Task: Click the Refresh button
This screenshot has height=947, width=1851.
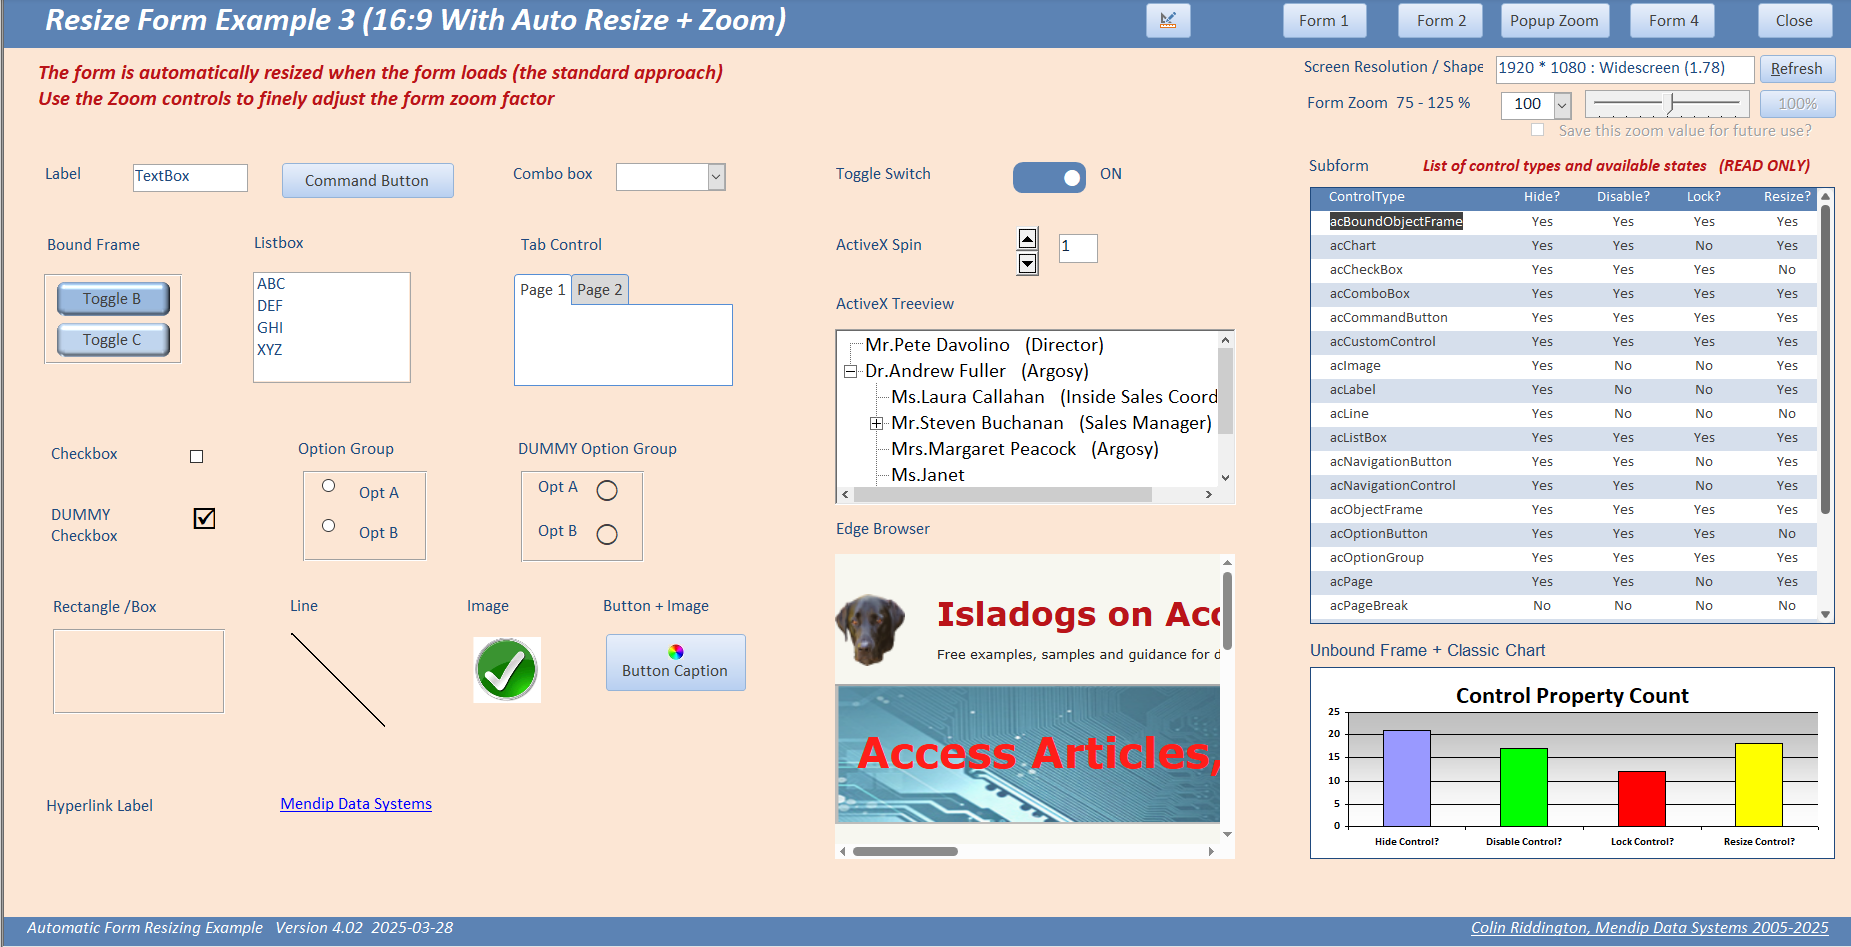Action: coord(1797,69)
